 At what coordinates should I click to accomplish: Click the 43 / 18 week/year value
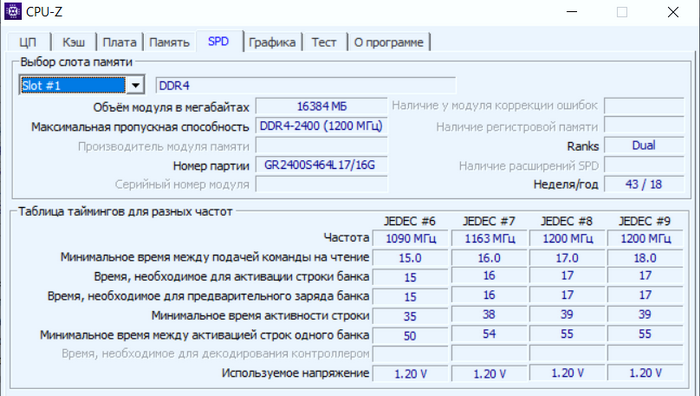[x=644, y=184]
